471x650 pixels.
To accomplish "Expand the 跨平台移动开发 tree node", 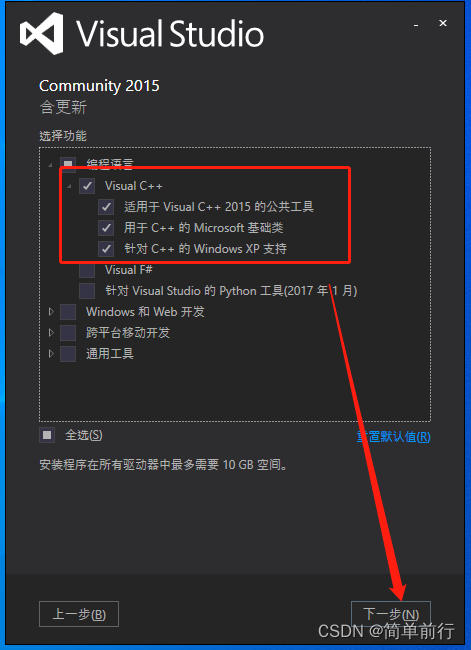I will pyautogui.click(x=51, y=332).
